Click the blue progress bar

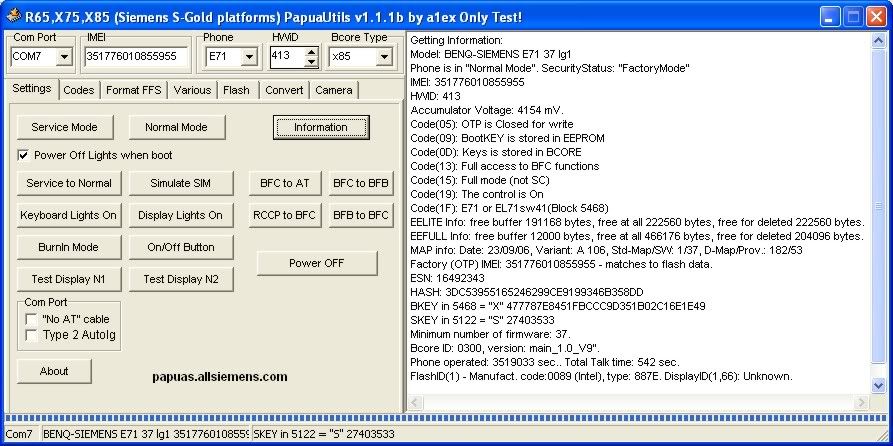[x=445, y=418]
